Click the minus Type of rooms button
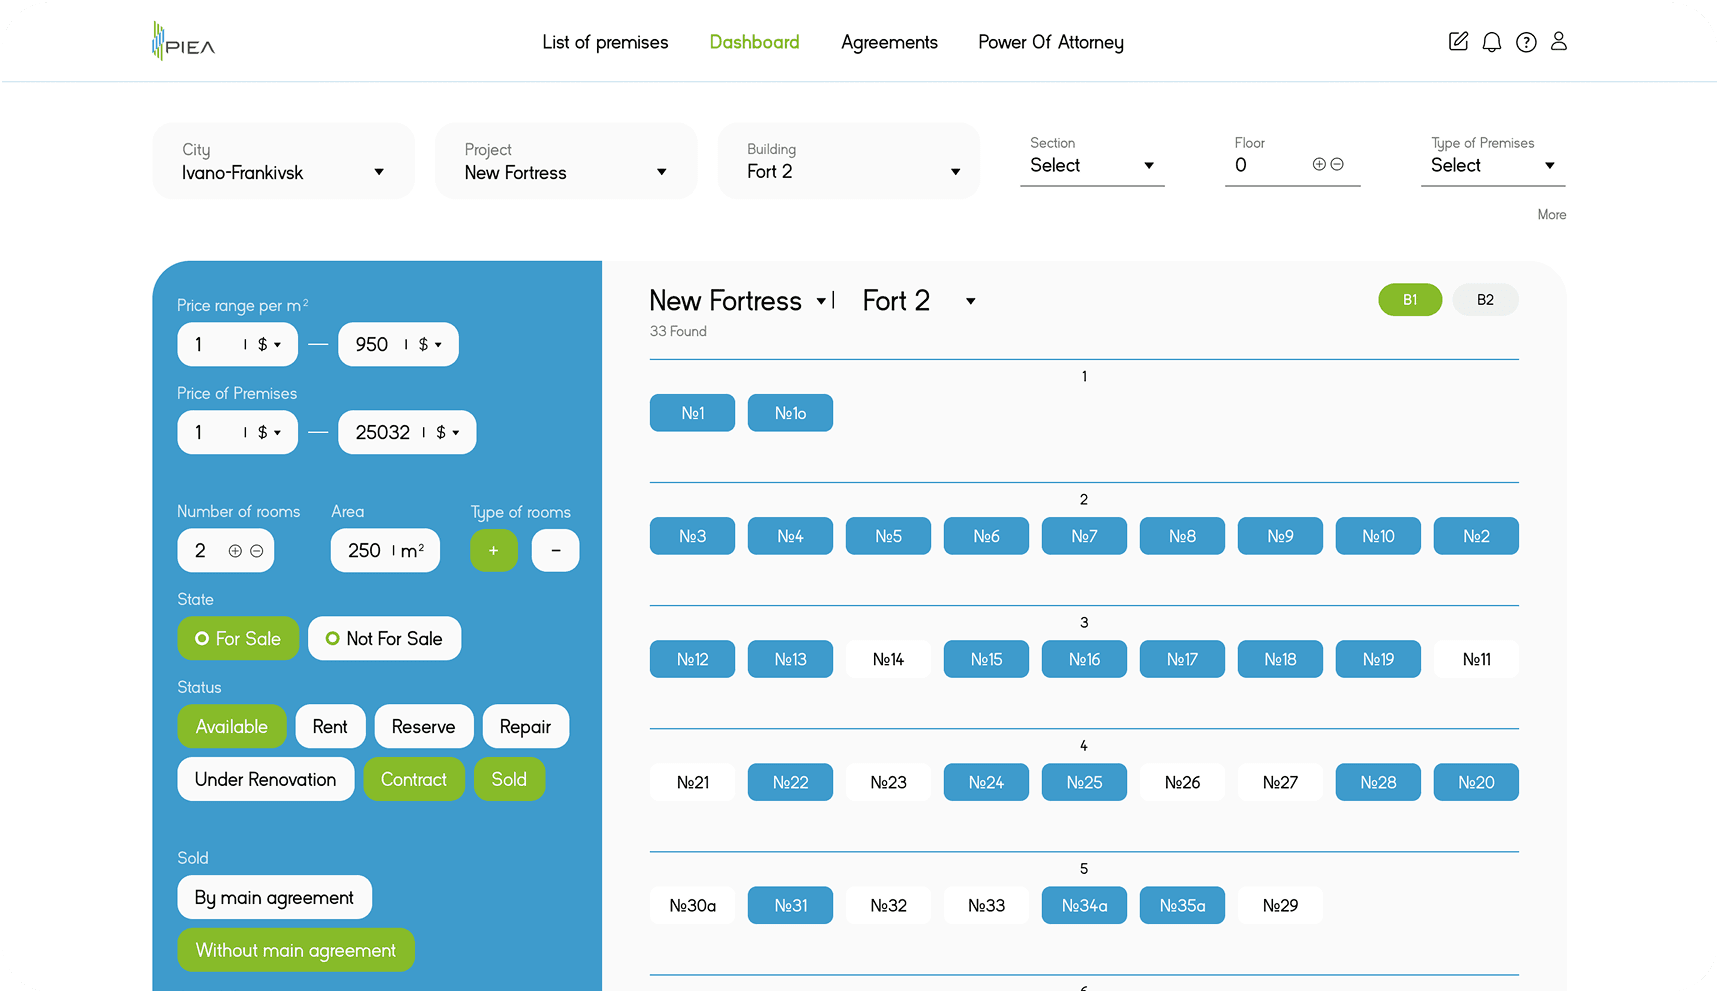 (555, 551)
